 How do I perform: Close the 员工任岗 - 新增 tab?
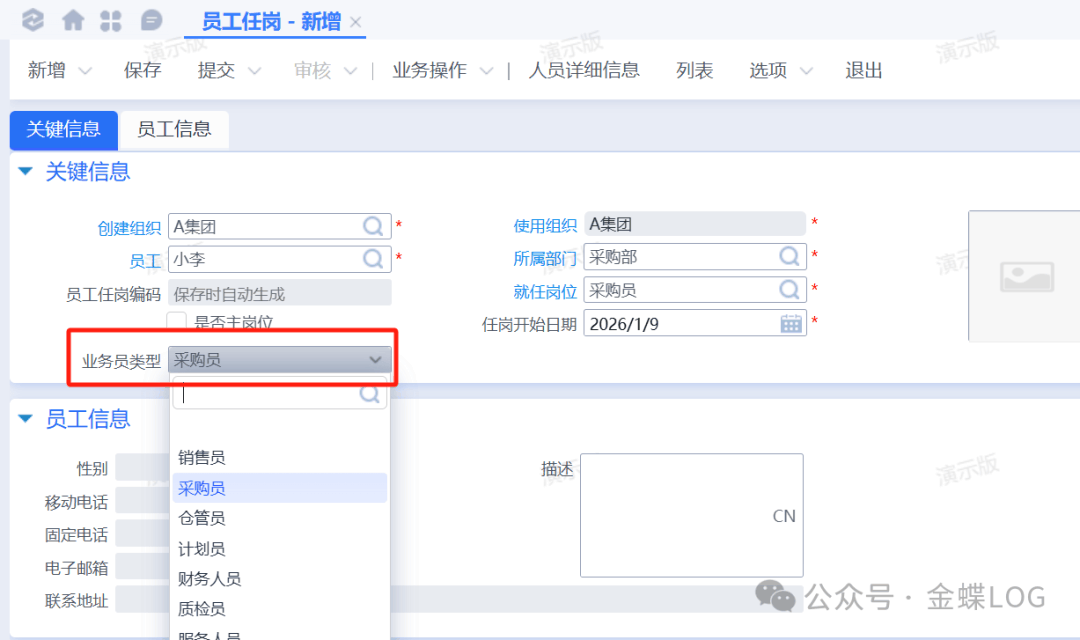[356, 22]
